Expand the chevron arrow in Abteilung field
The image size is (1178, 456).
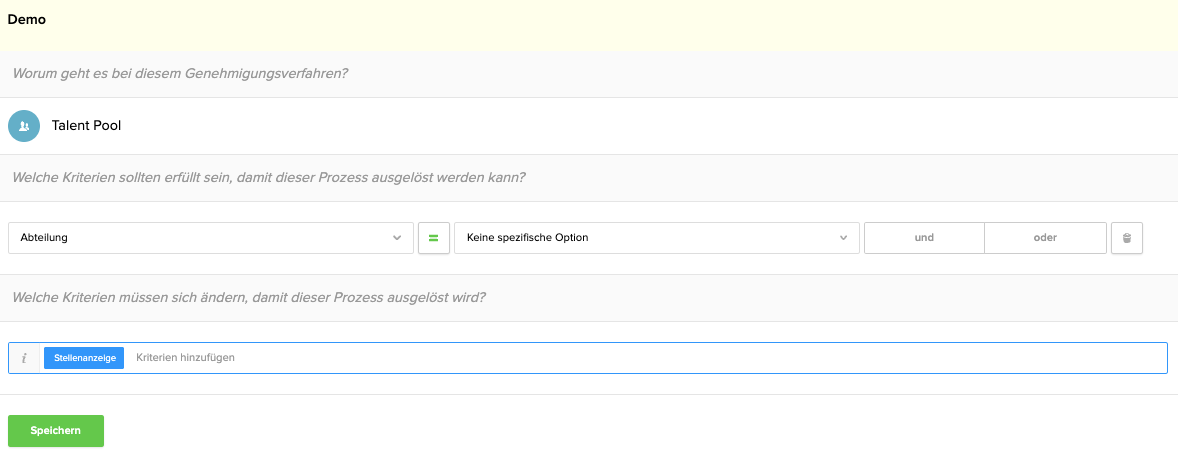(x=397, y=238)
